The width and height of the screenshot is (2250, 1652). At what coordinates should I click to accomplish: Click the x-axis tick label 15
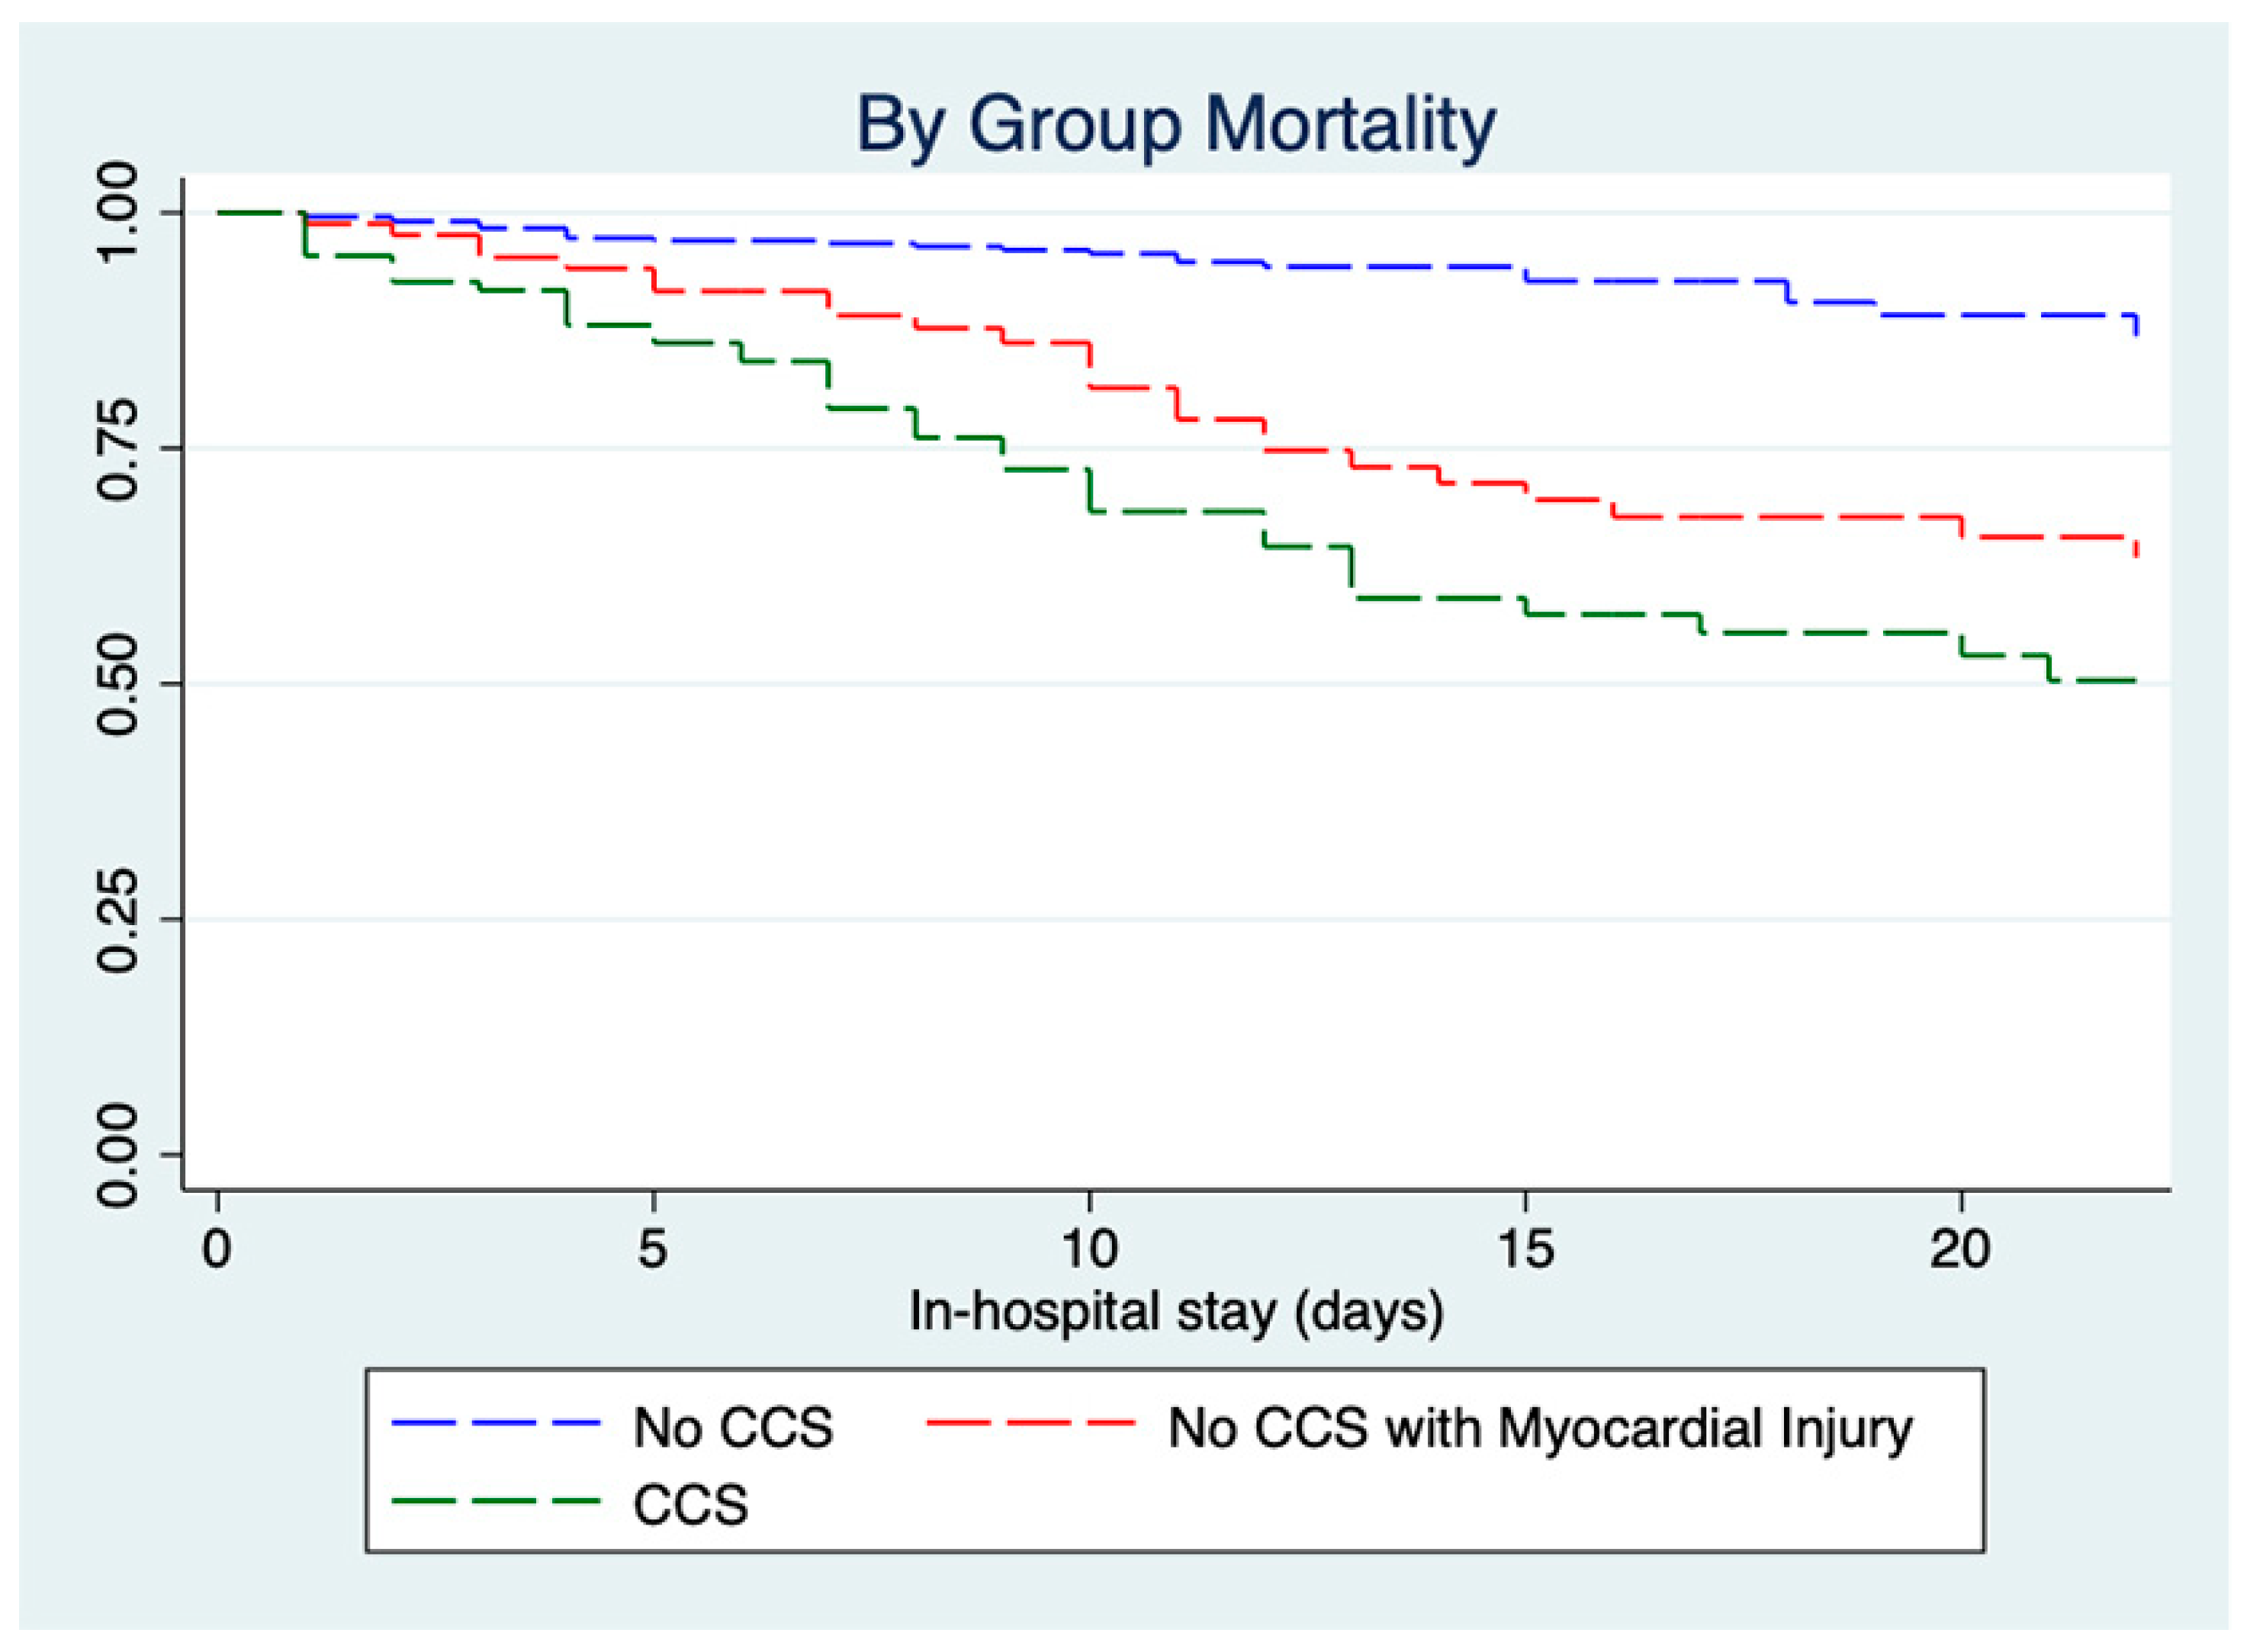pos(1525,1249)
